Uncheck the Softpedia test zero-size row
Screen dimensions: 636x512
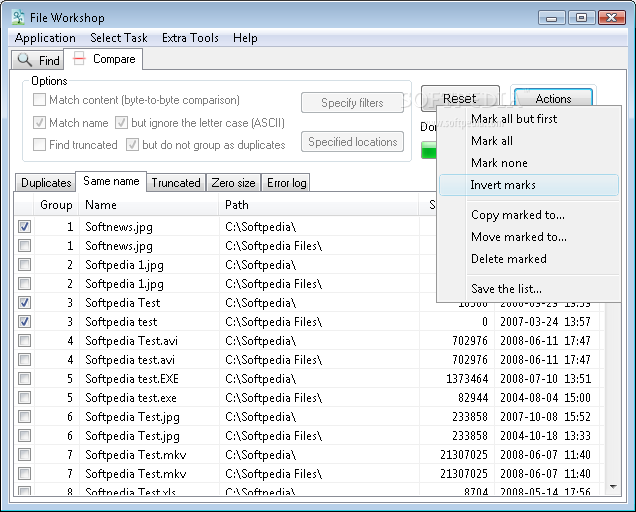[24, 321]
